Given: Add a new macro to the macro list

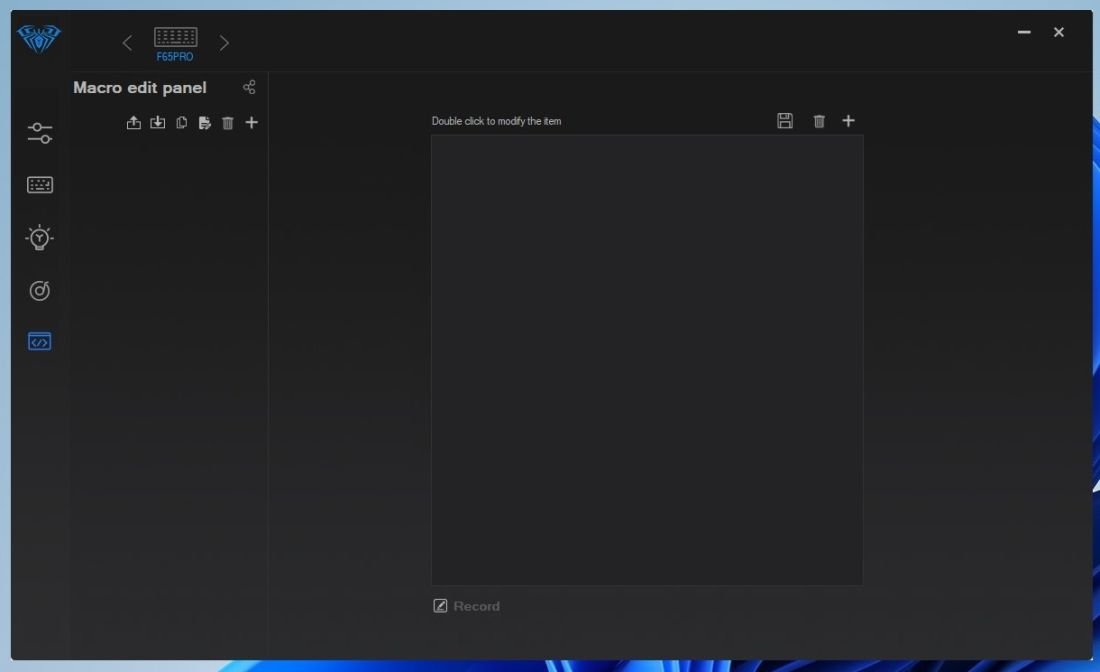Looking at the screenshot, I should [x=251, y=123].
